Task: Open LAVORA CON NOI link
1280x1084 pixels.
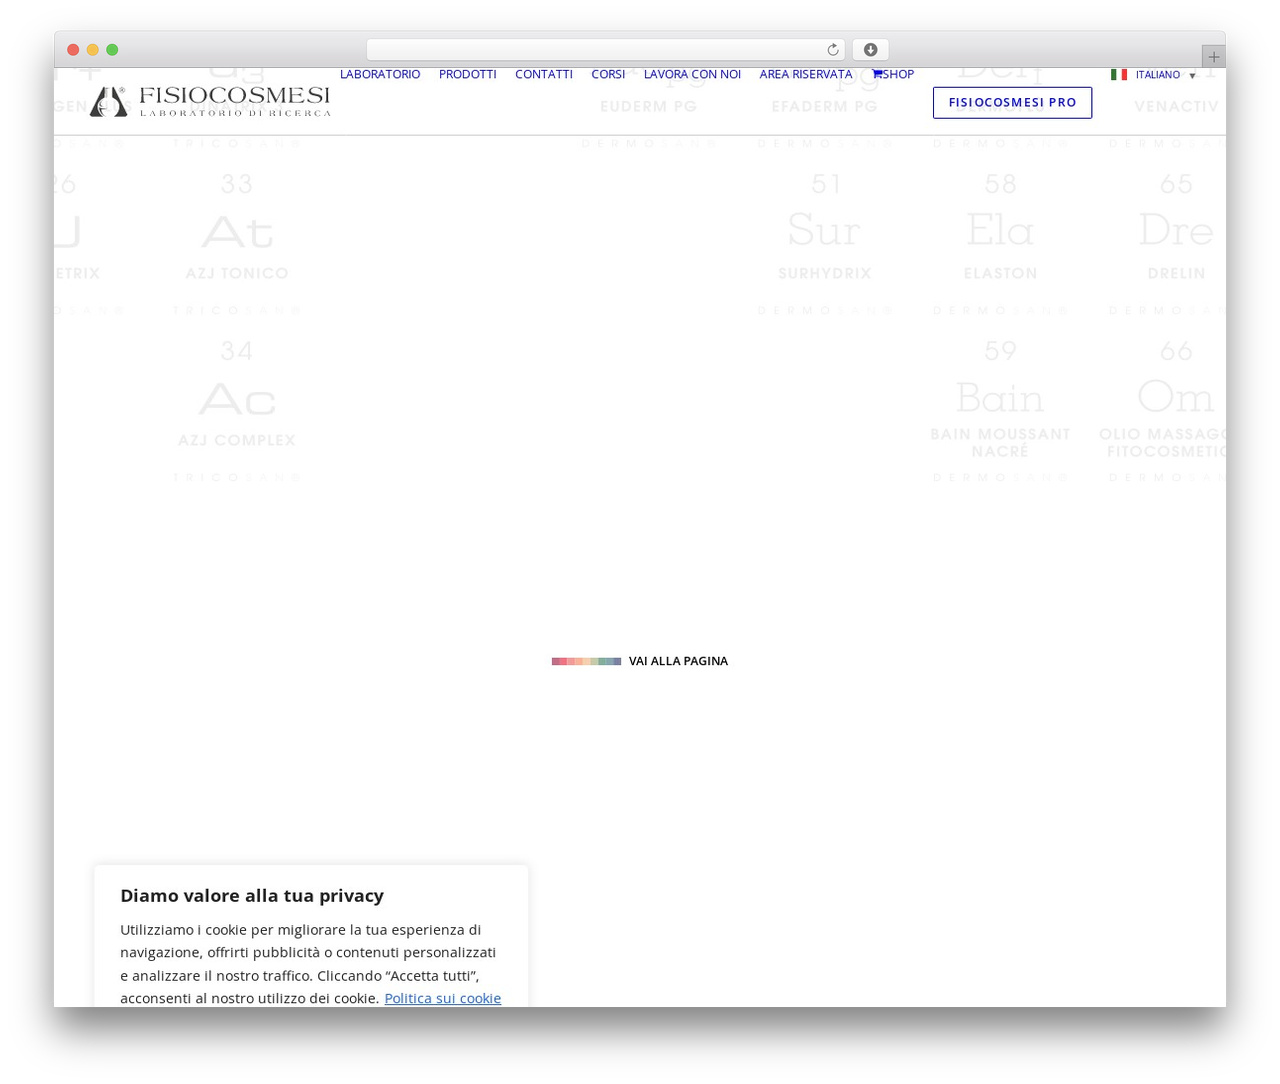Action: [x=692, y=74]
